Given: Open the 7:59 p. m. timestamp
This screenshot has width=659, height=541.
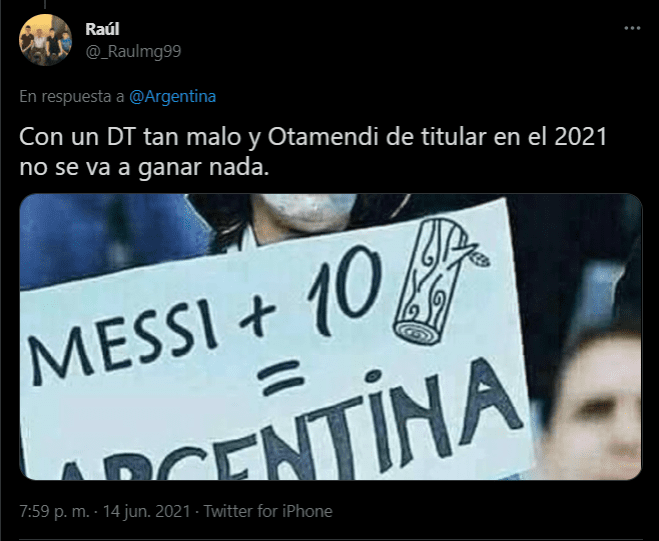Looking at the screenshot, I should 55,511.
